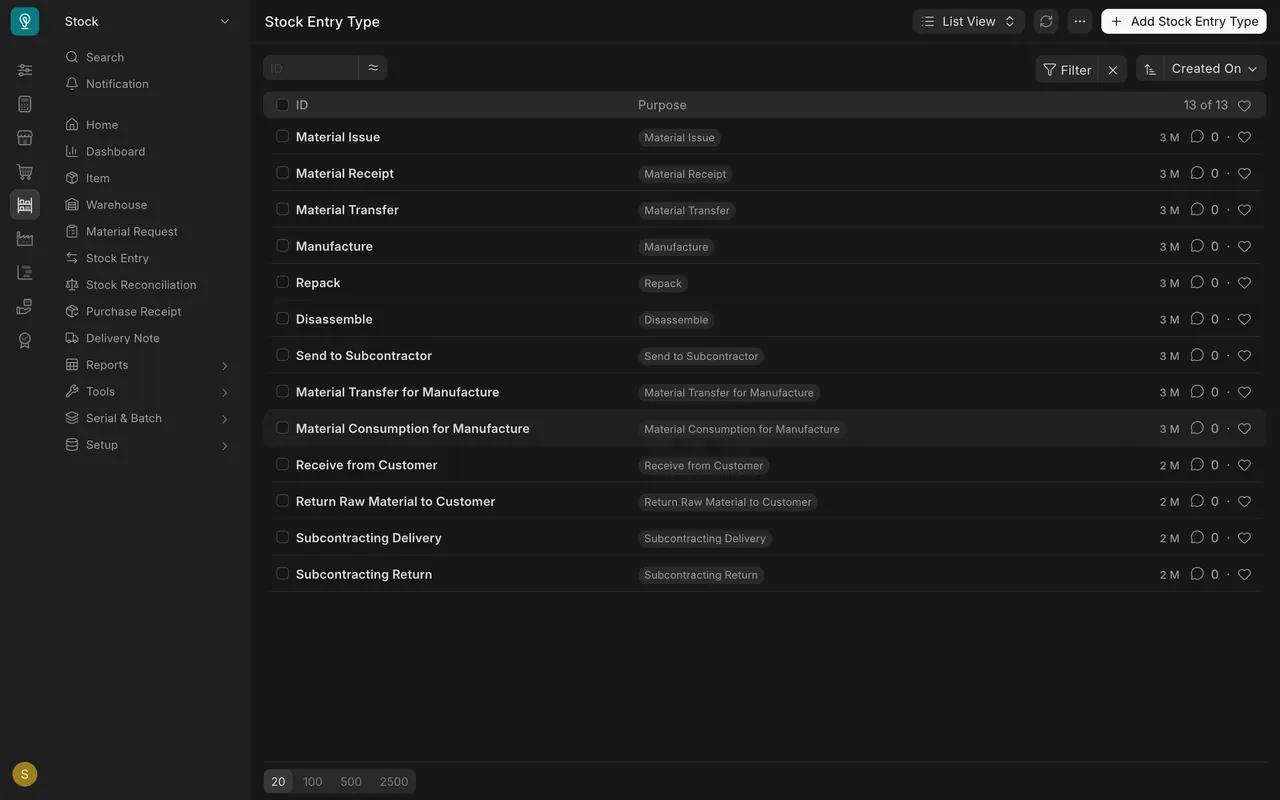
Task: Open comment bubble on the Repack row
Action: 1197,282
